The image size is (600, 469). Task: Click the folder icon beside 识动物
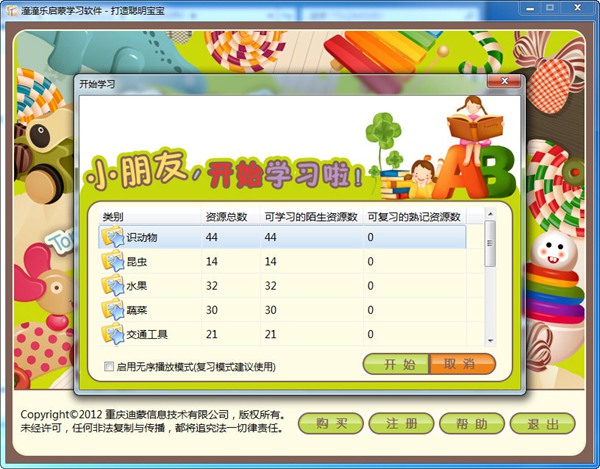[113, 237]
